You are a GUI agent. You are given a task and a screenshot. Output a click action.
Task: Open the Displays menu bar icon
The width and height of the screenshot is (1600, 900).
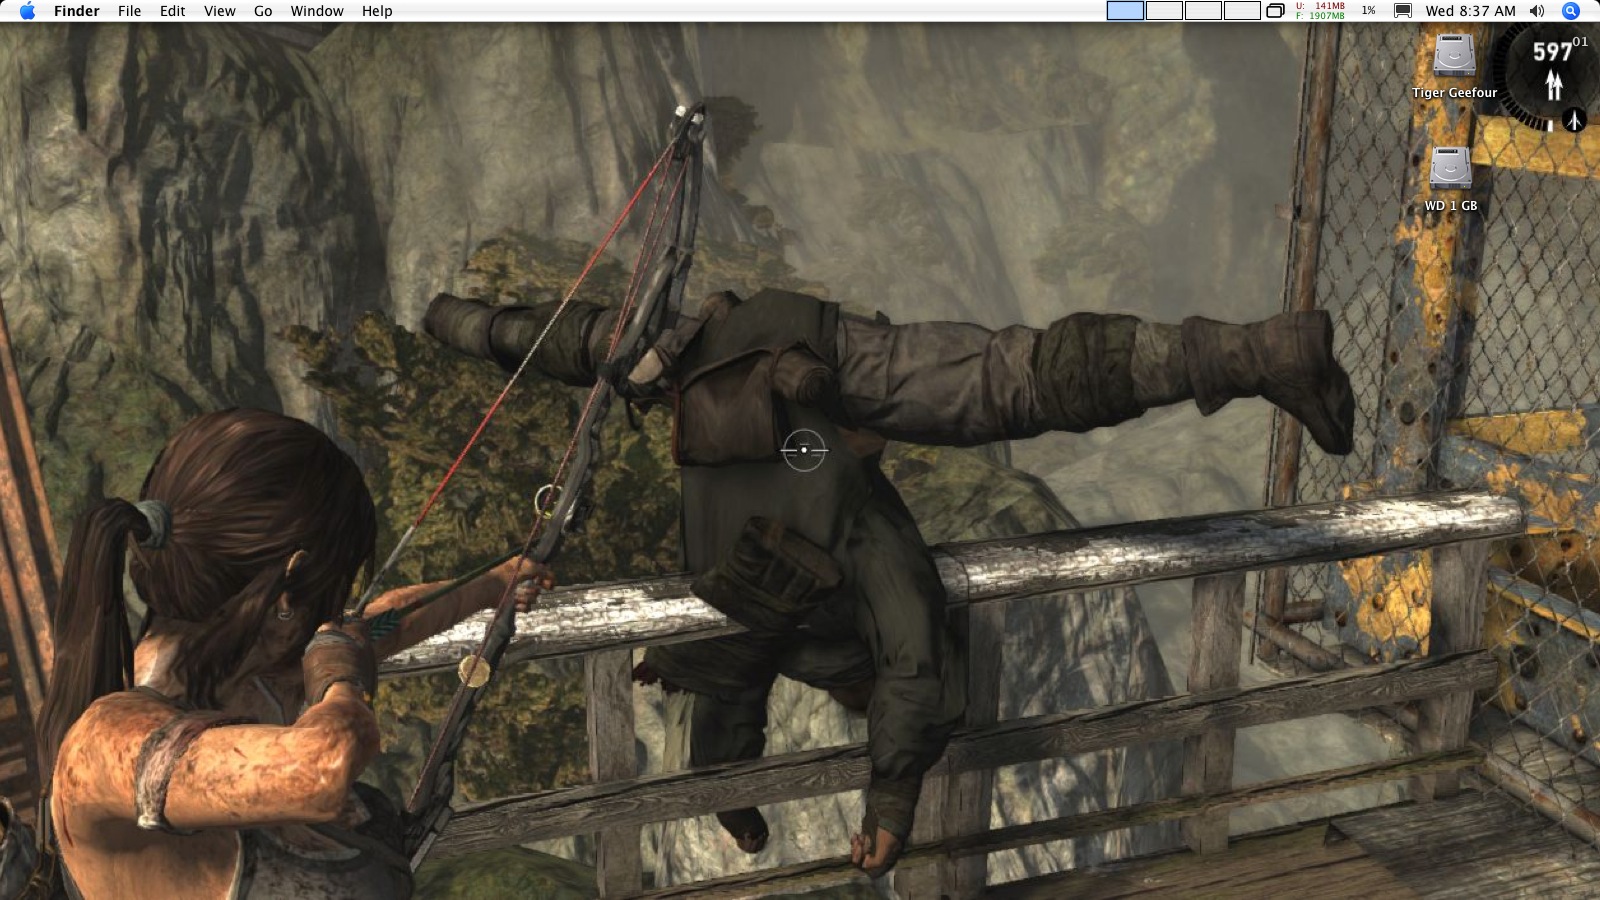(1402, 11)
